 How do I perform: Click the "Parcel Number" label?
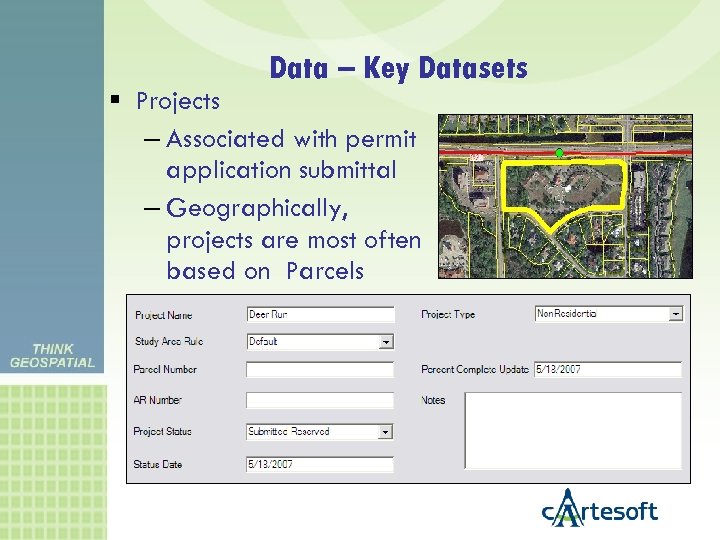(165, 370)
